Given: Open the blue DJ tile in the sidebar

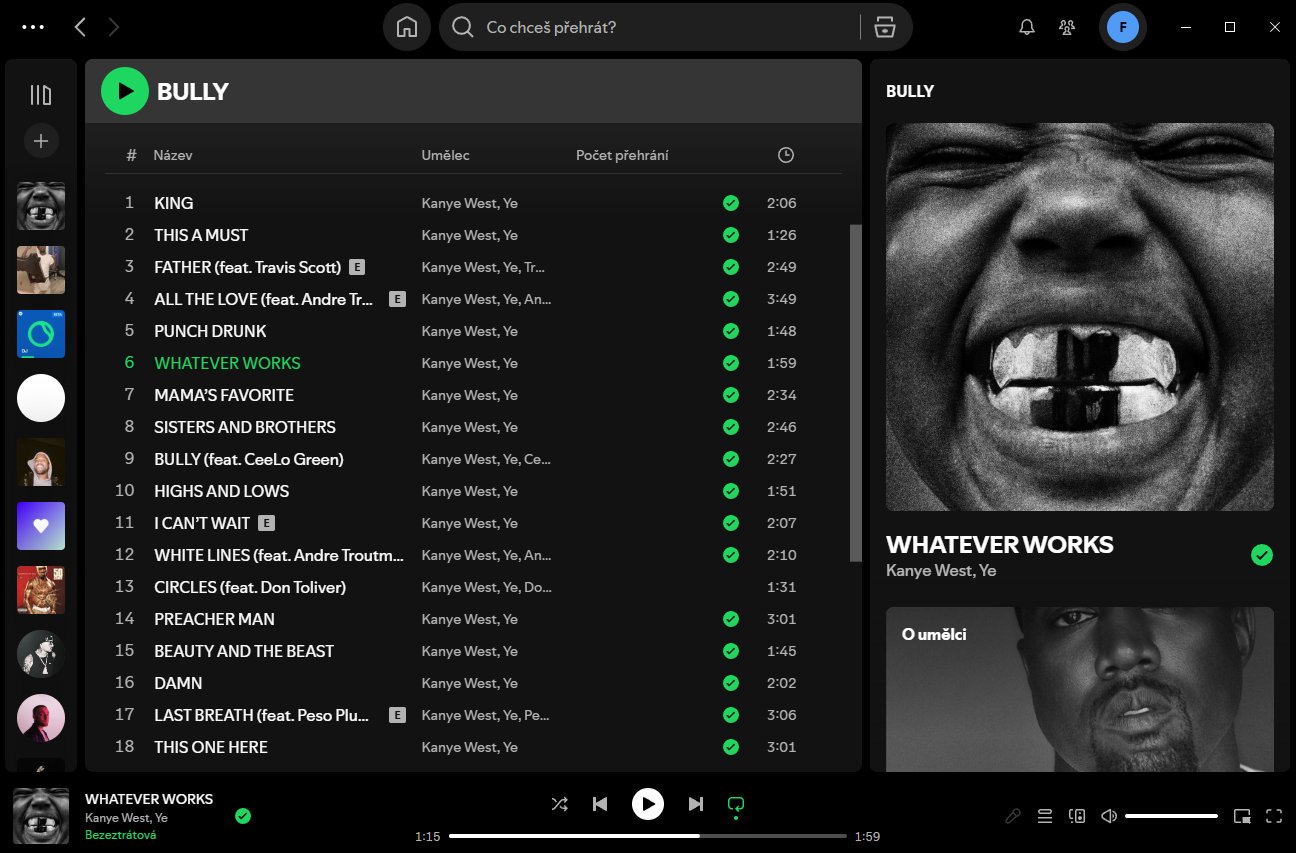Looking at the screenshot, I should [41, 334].
